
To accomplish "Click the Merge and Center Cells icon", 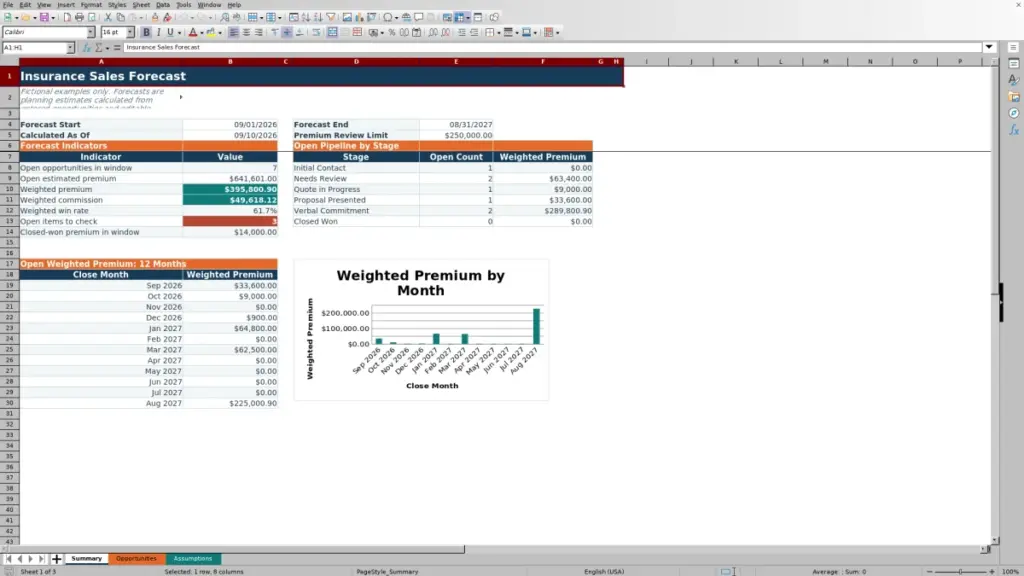I will 332,33.
